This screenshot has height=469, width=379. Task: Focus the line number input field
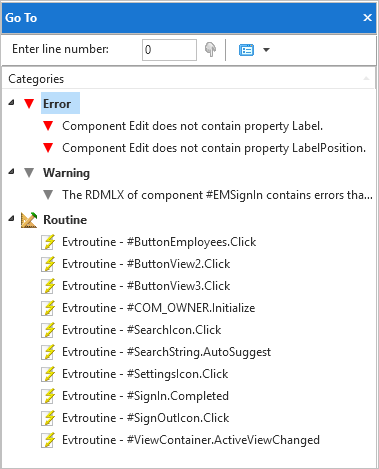(x=169, y=50)
